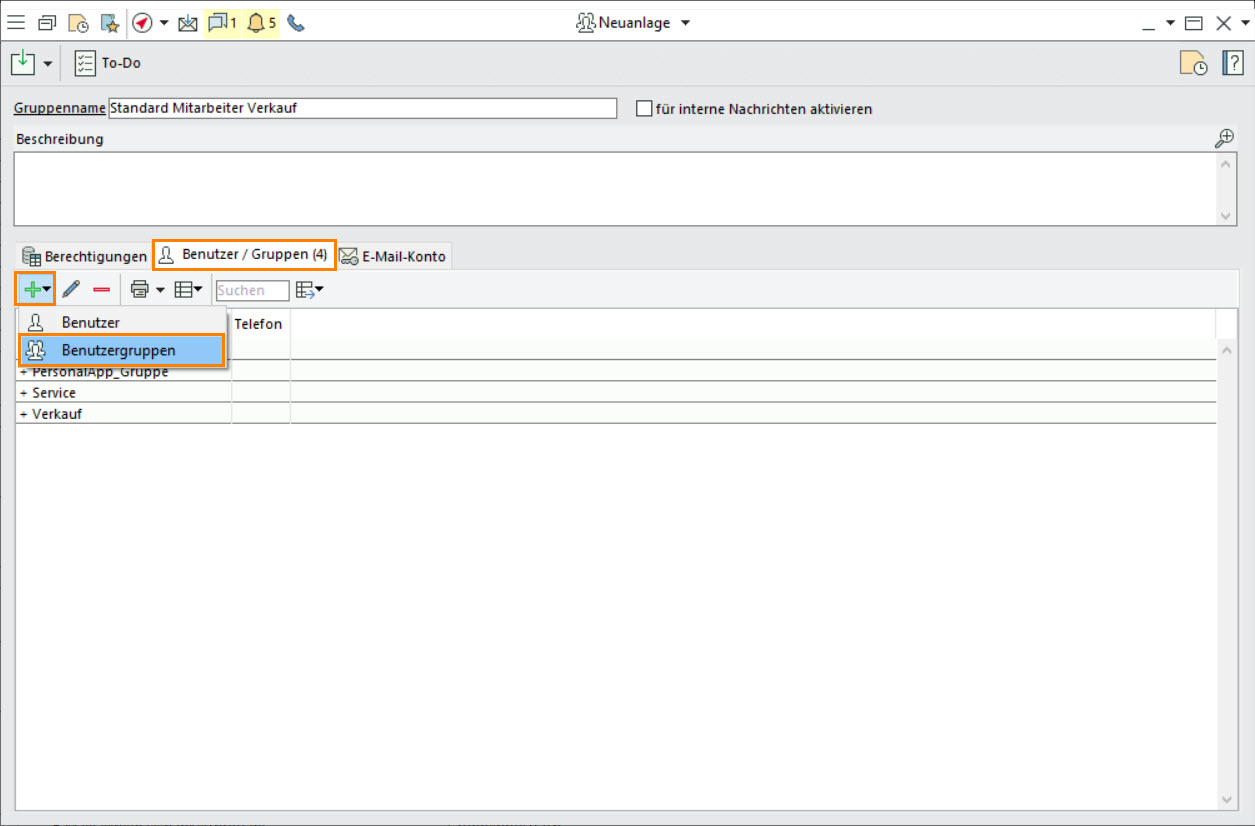
Task: Open the chat messages icon
Action: [217, 23]
